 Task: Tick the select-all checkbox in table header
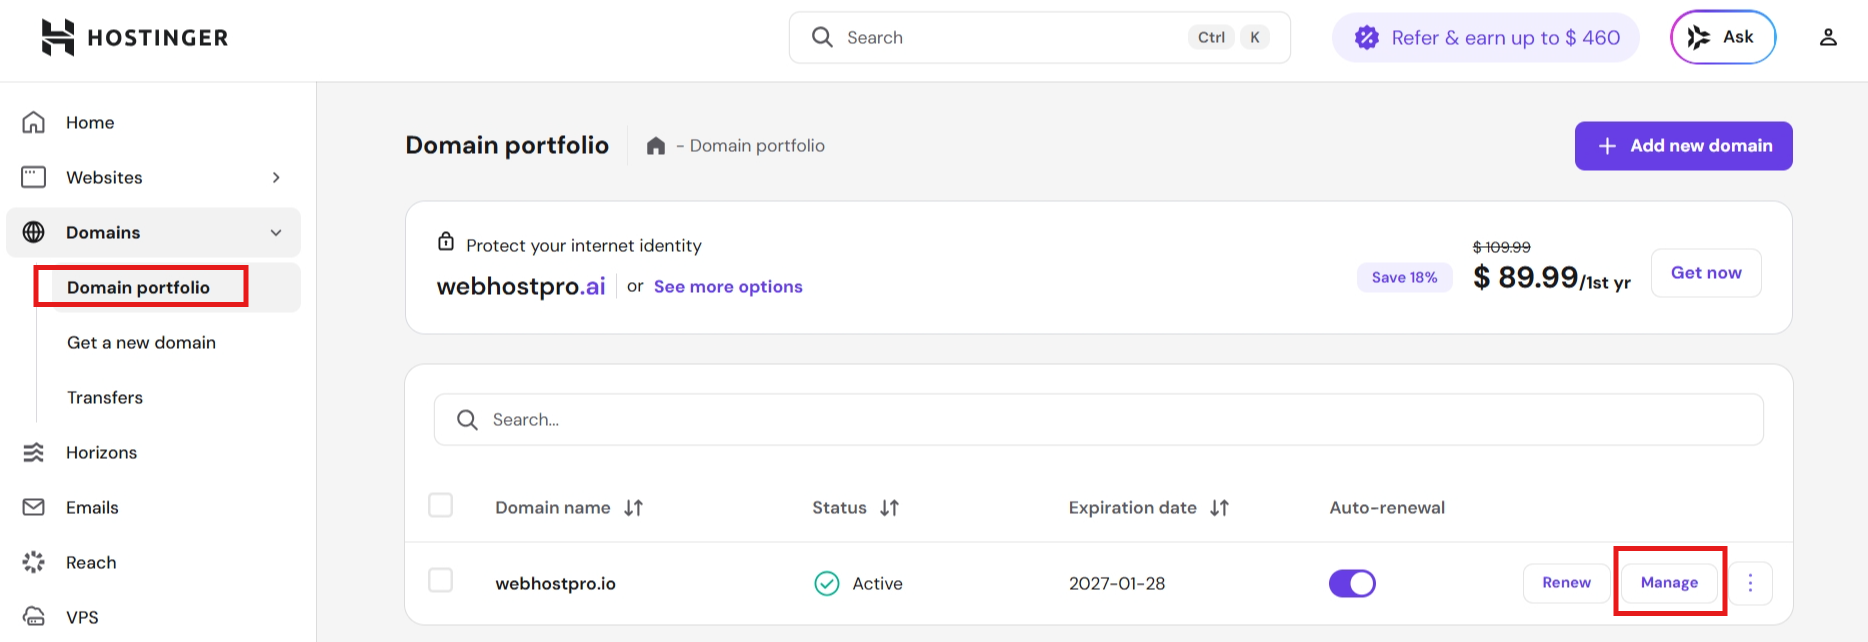click(x=440, y=505)
